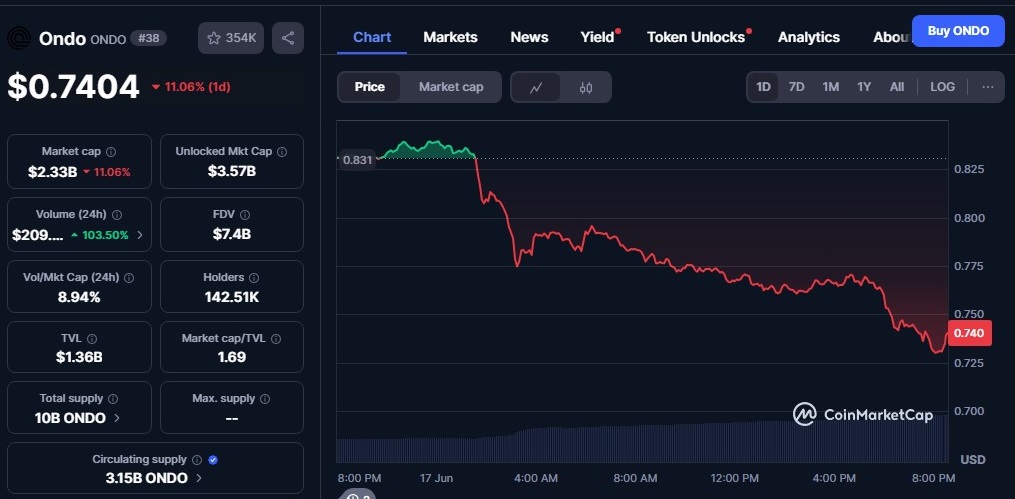Click the Ondo logo icon
1015x499 pixels.
coord(19,38)
